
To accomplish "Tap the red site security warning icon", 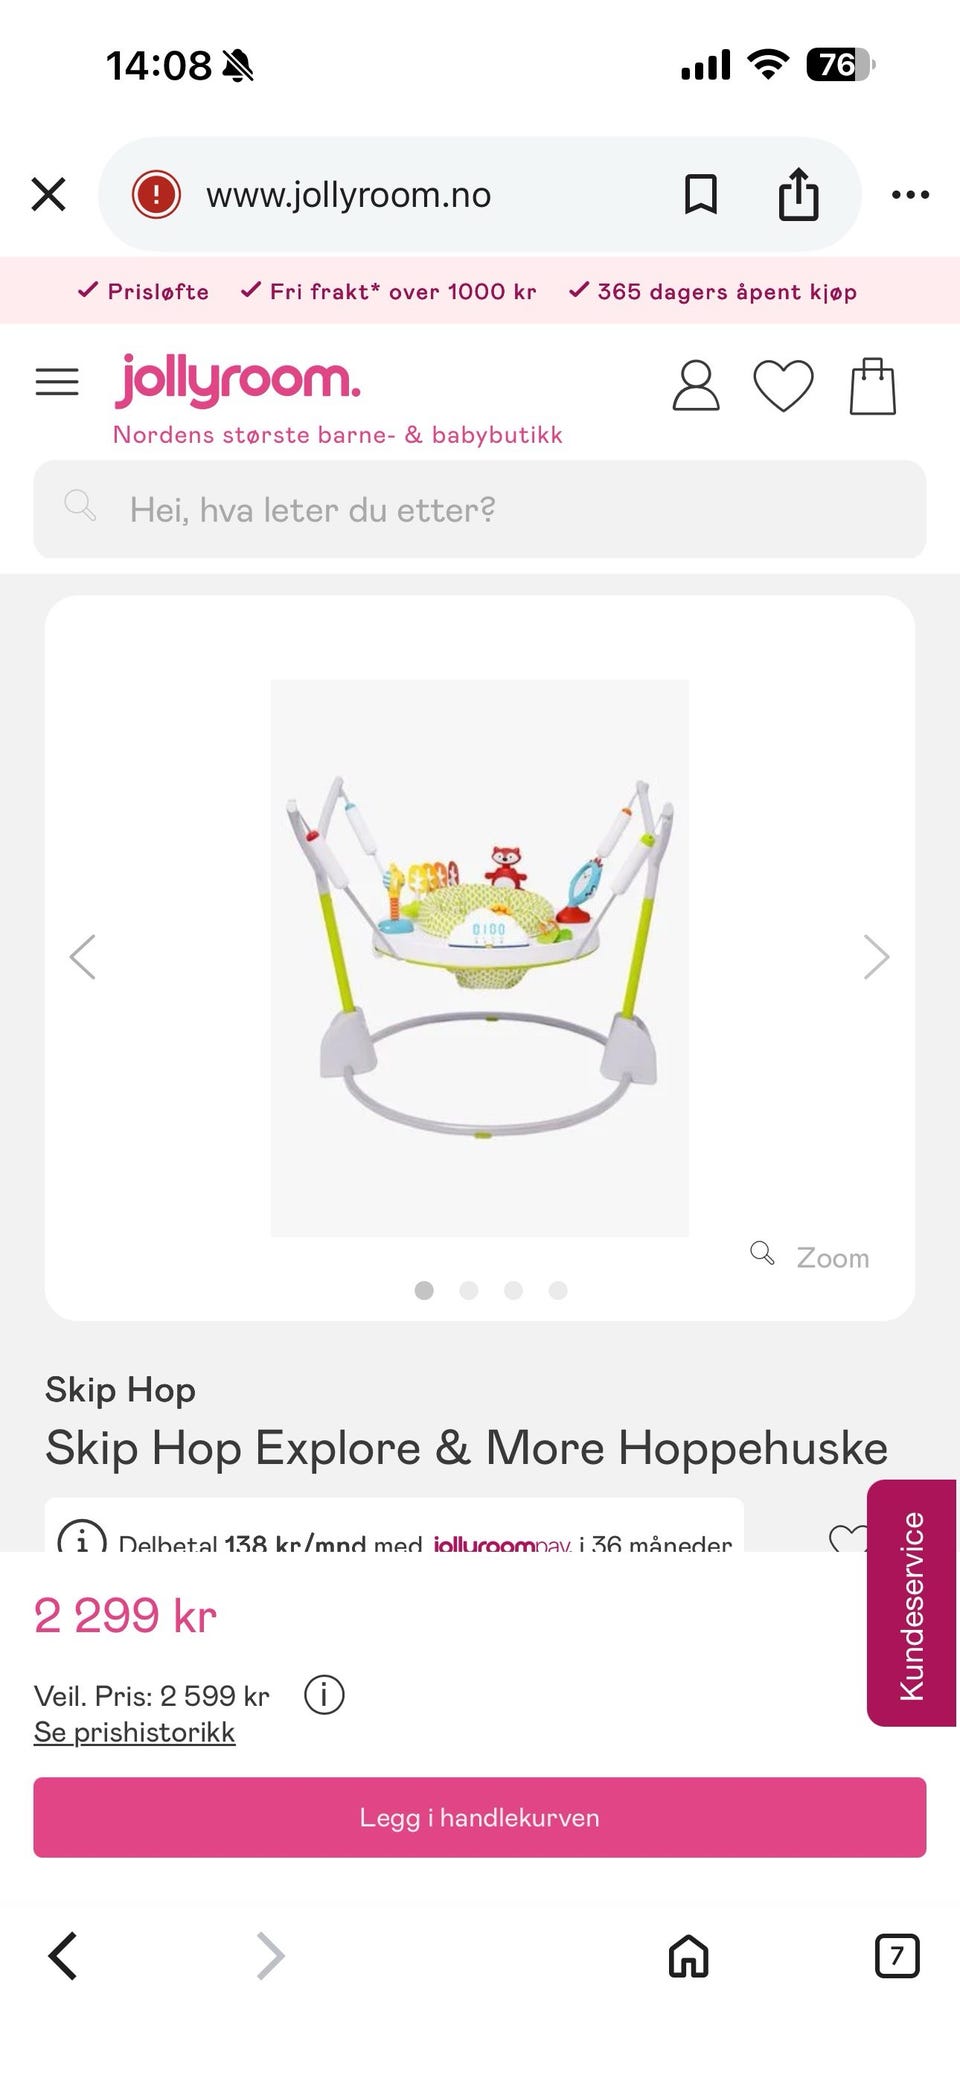I will tap(156, 194).
